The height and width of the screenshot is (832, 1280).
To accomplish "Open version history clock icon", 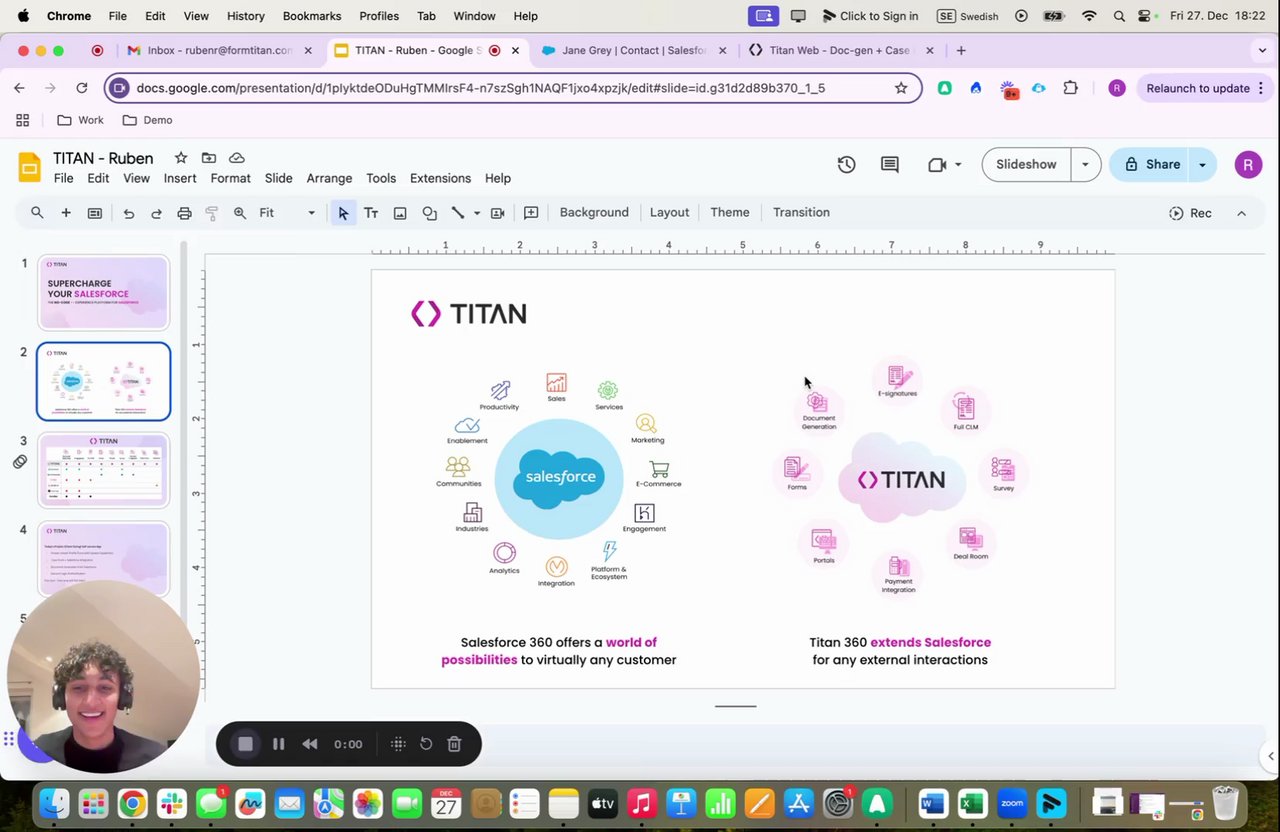I will [x=846, y=165].
